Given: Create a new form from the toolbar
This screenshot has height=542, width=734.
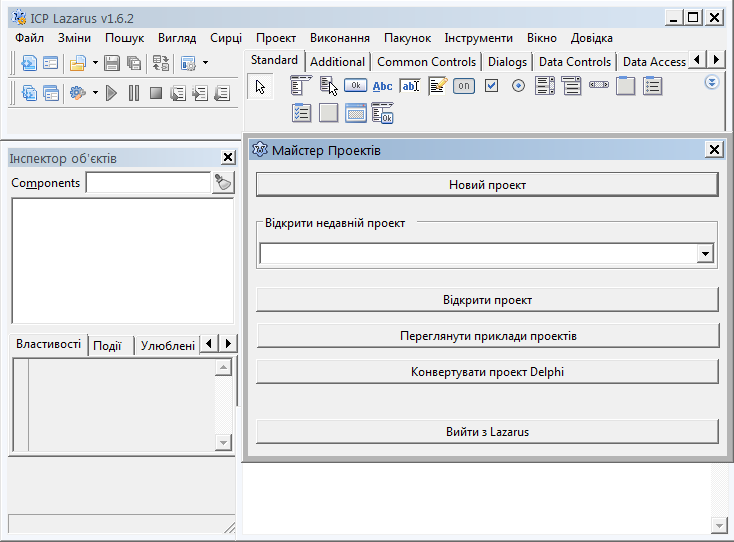Looking at the screenshot, I should [51, 63].
